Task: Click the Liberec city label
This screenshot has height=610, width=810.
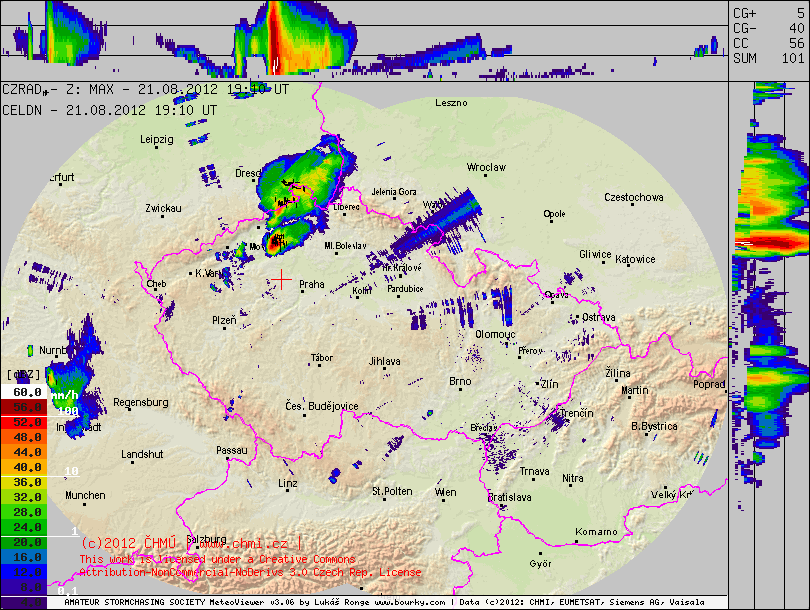Action: pos(346,207)
